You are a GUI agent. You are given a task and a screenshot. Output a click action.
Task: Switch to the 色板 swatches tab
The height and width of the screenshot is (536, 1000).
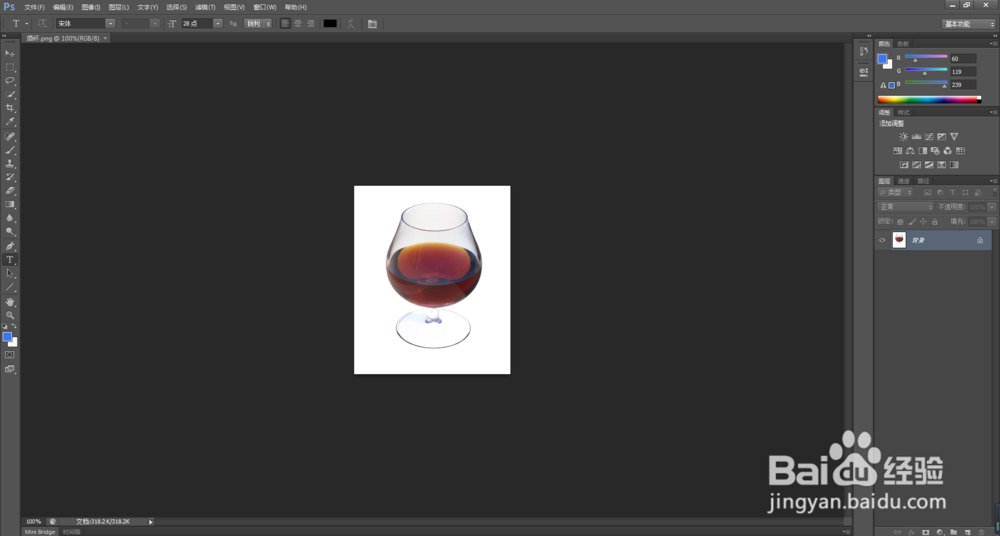pos(903,44)
